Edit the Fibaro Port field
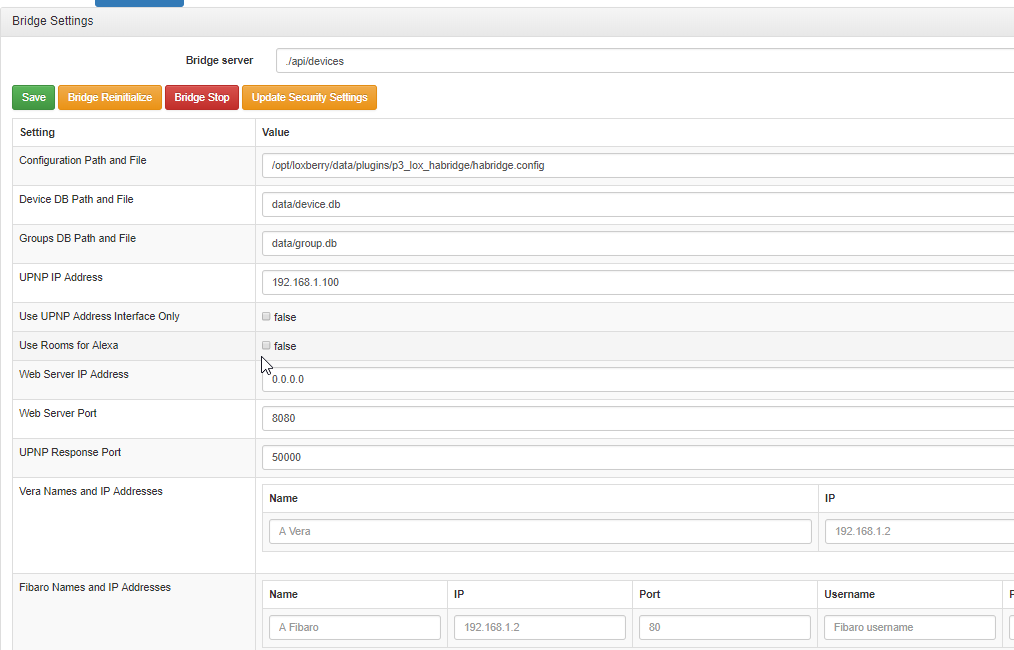This screenshot has width=1014, height=650. point(725,627)
